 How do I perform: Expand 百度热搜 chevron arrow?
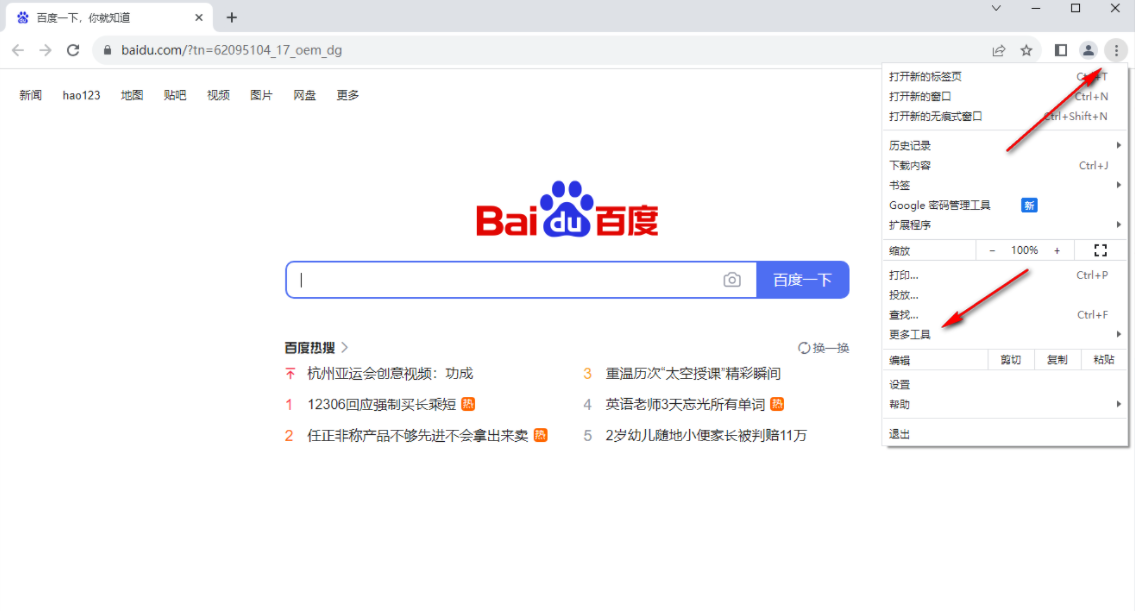[345, 347]
